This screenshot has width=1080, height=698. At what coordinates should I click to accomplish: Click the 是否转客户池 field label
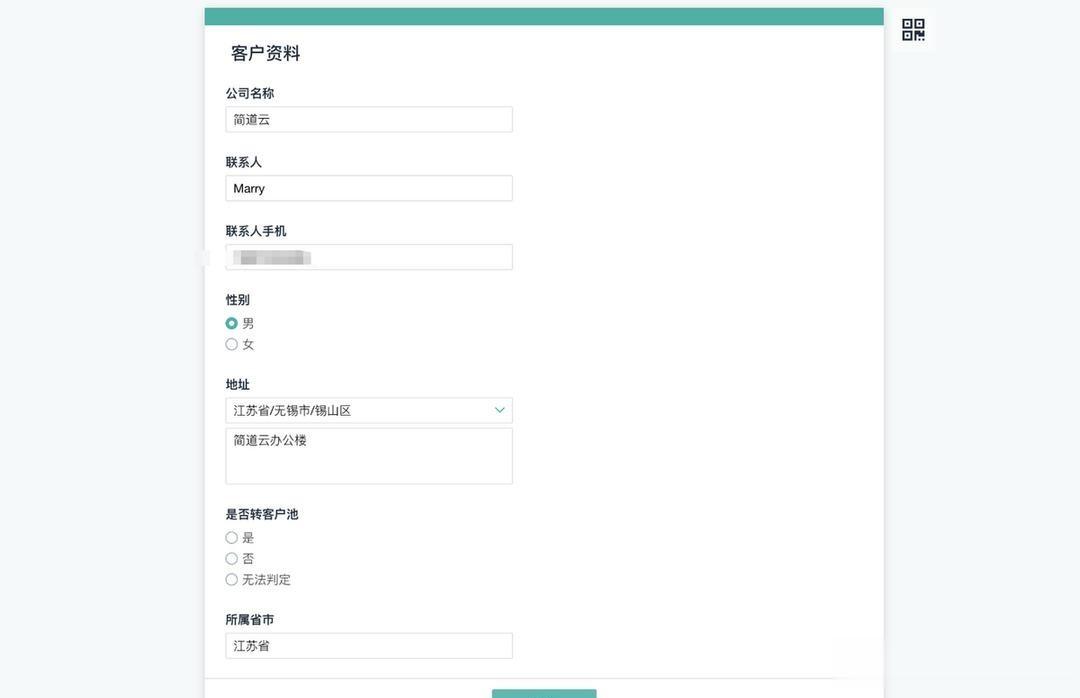coord(262,515)
